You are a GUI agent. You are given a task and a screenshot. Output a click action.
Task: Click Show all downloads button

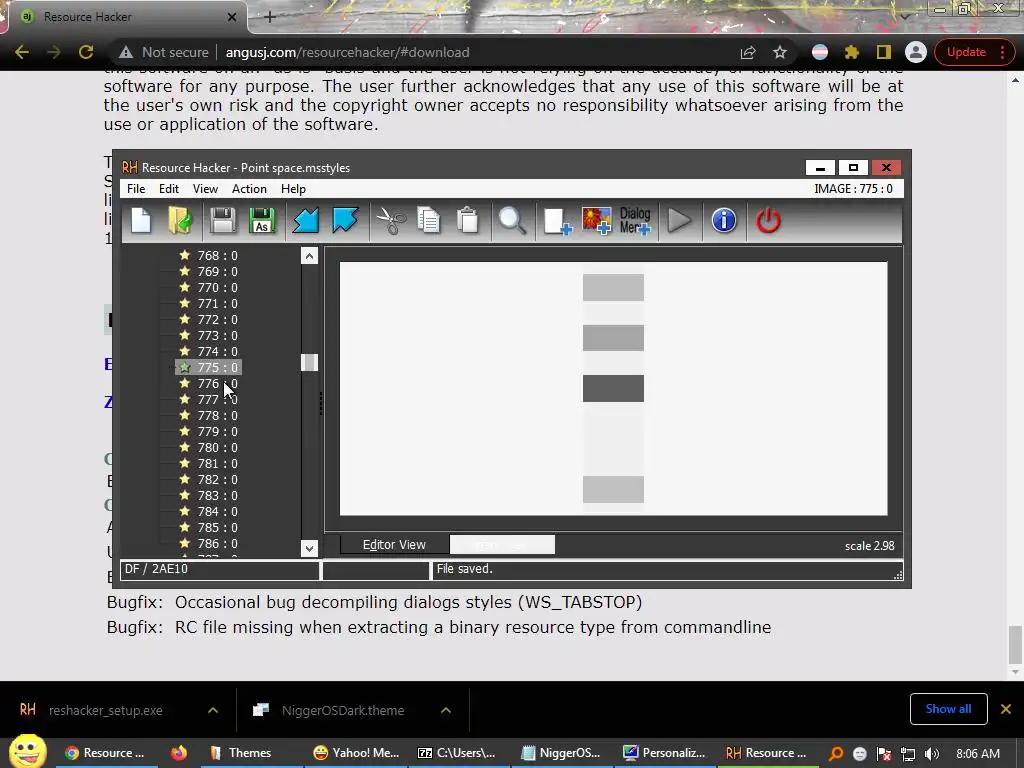pos(948,709)
